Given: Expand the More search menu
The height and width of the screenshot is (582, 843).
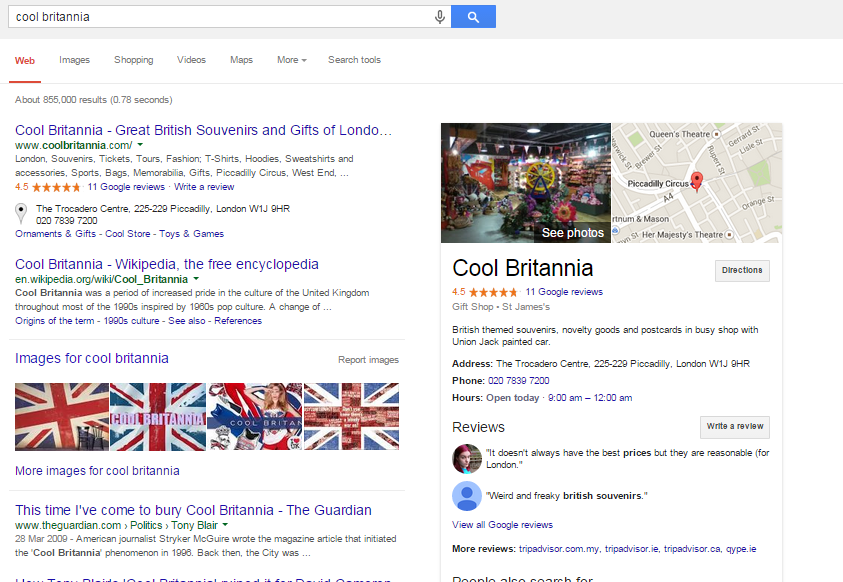Looking at the screenshot, I should tap(292, 60).
